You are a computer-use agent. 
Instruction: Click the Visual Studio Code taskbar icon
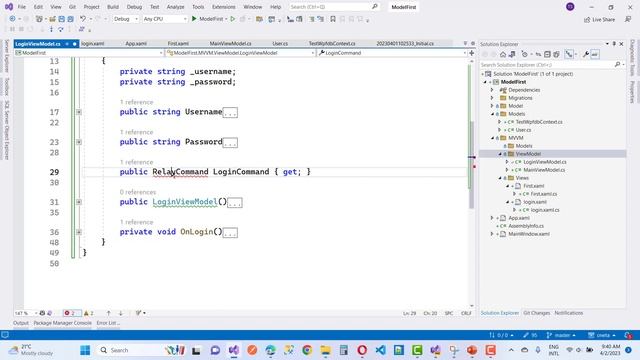pos(380,350)
